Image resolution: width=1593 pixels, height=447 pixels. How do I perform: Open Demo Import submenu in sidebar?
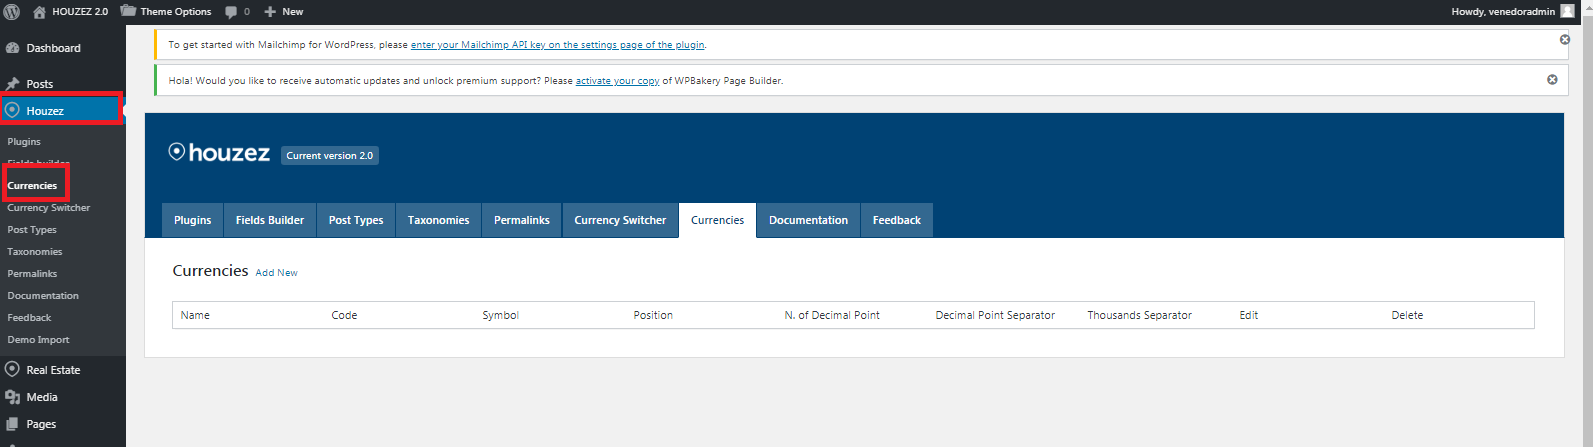(x=38, y=340)
